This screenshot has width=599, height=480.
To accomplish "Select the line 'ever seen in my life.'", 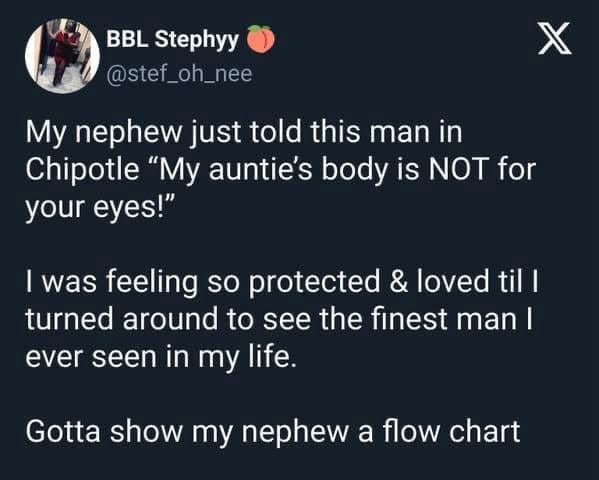I will tap(161, 357).
